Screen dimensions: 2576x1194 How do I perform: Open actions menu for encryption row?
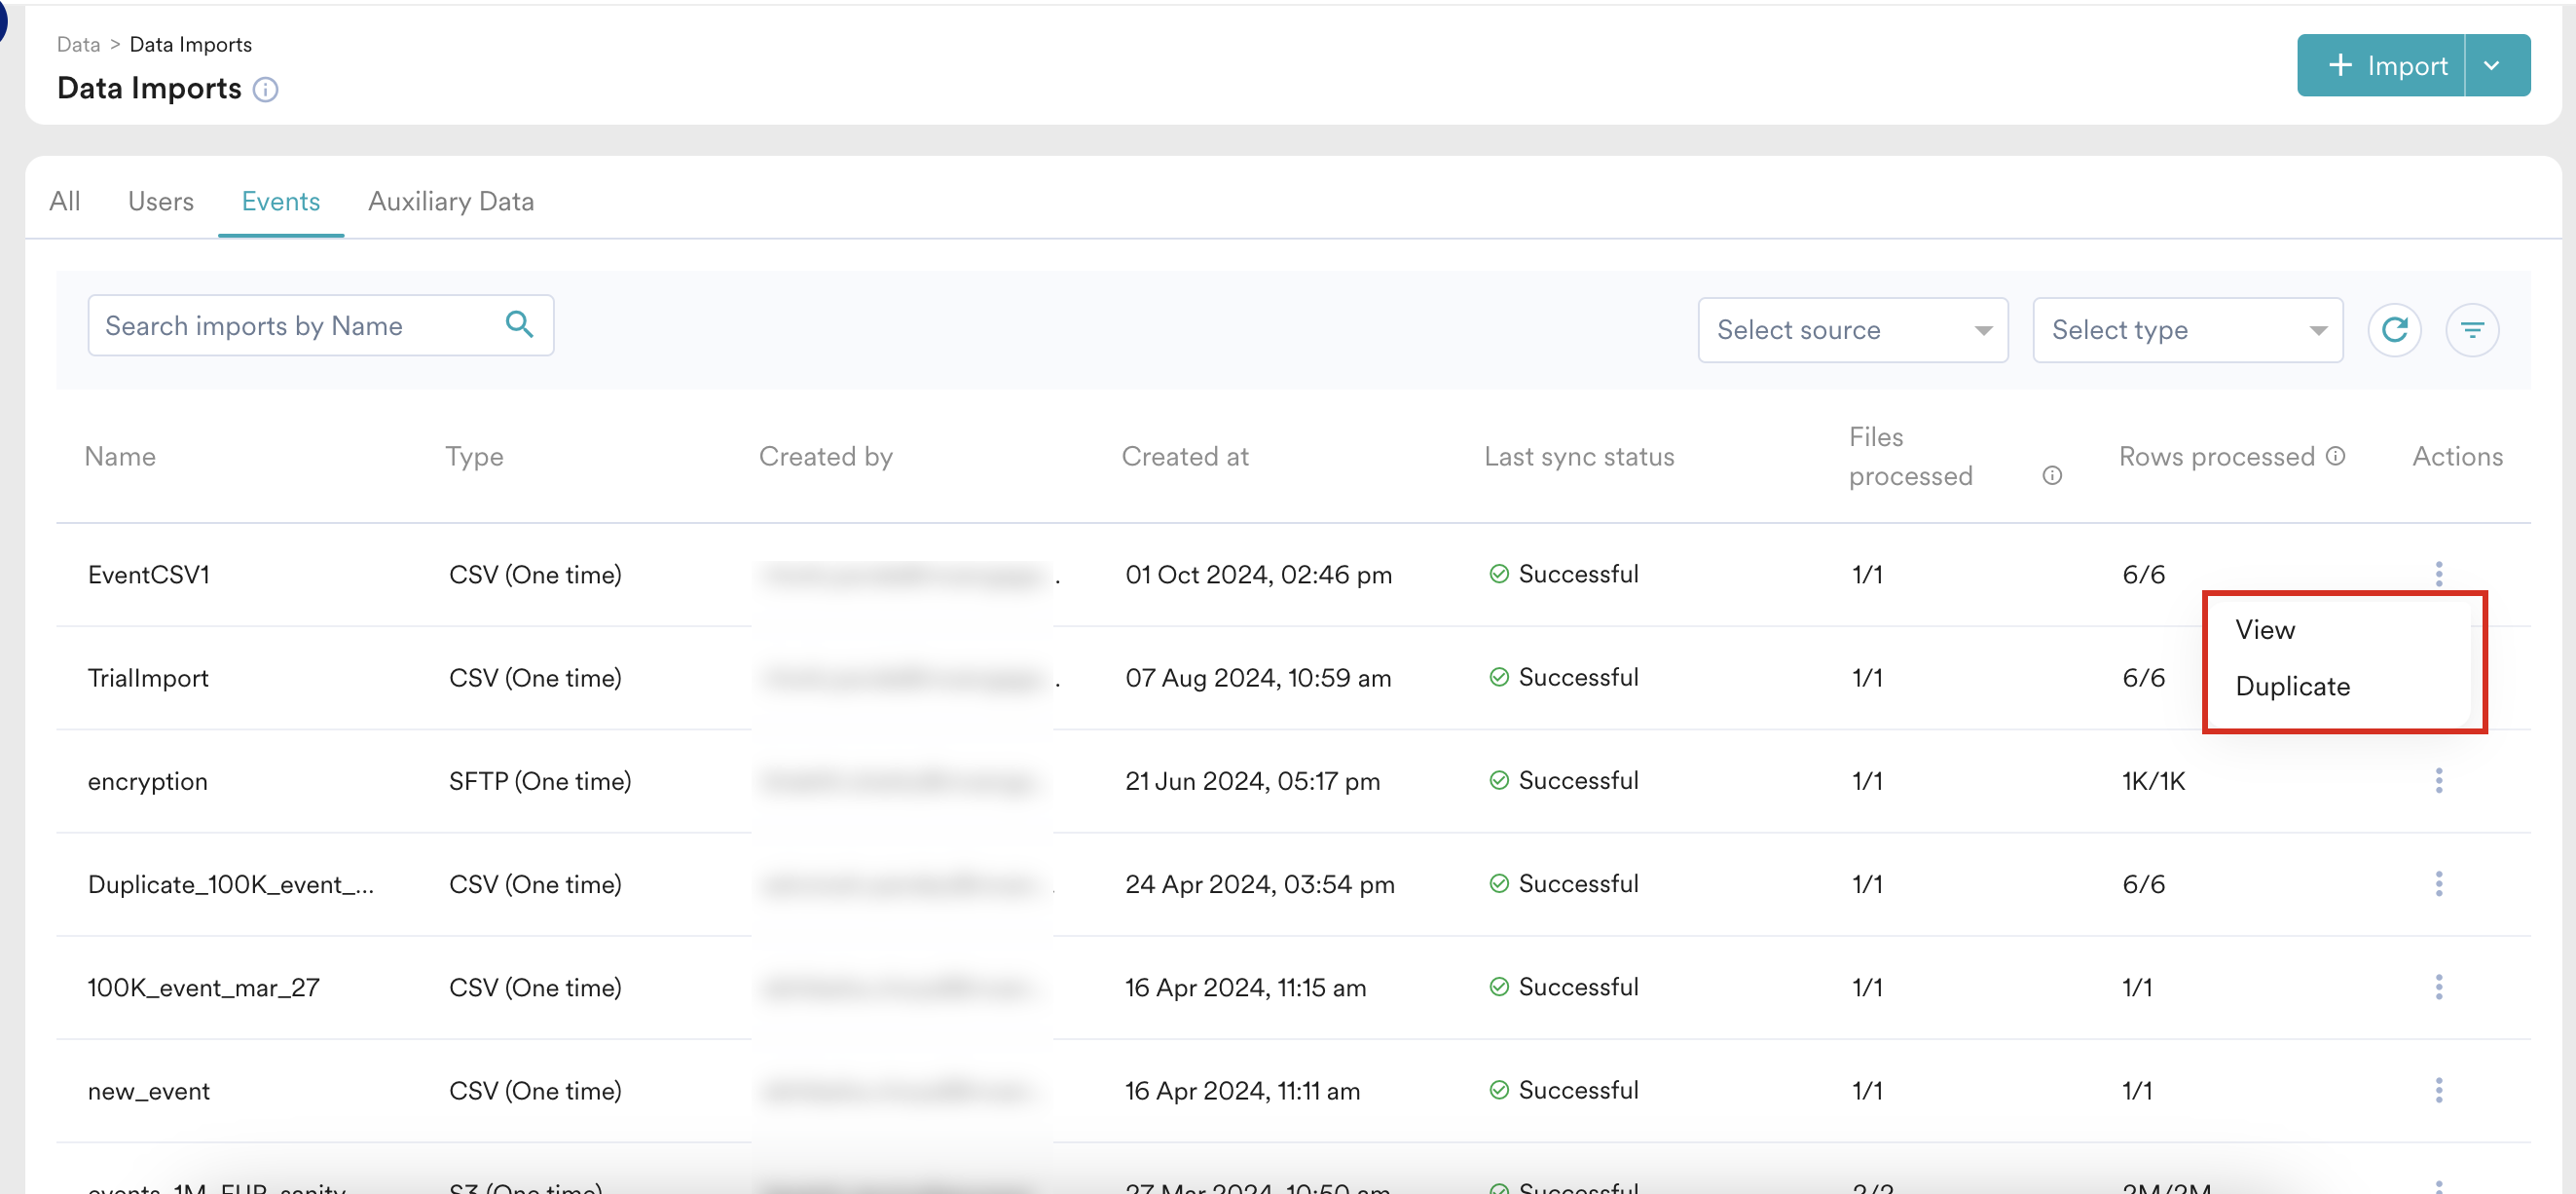click(2438, 780)
